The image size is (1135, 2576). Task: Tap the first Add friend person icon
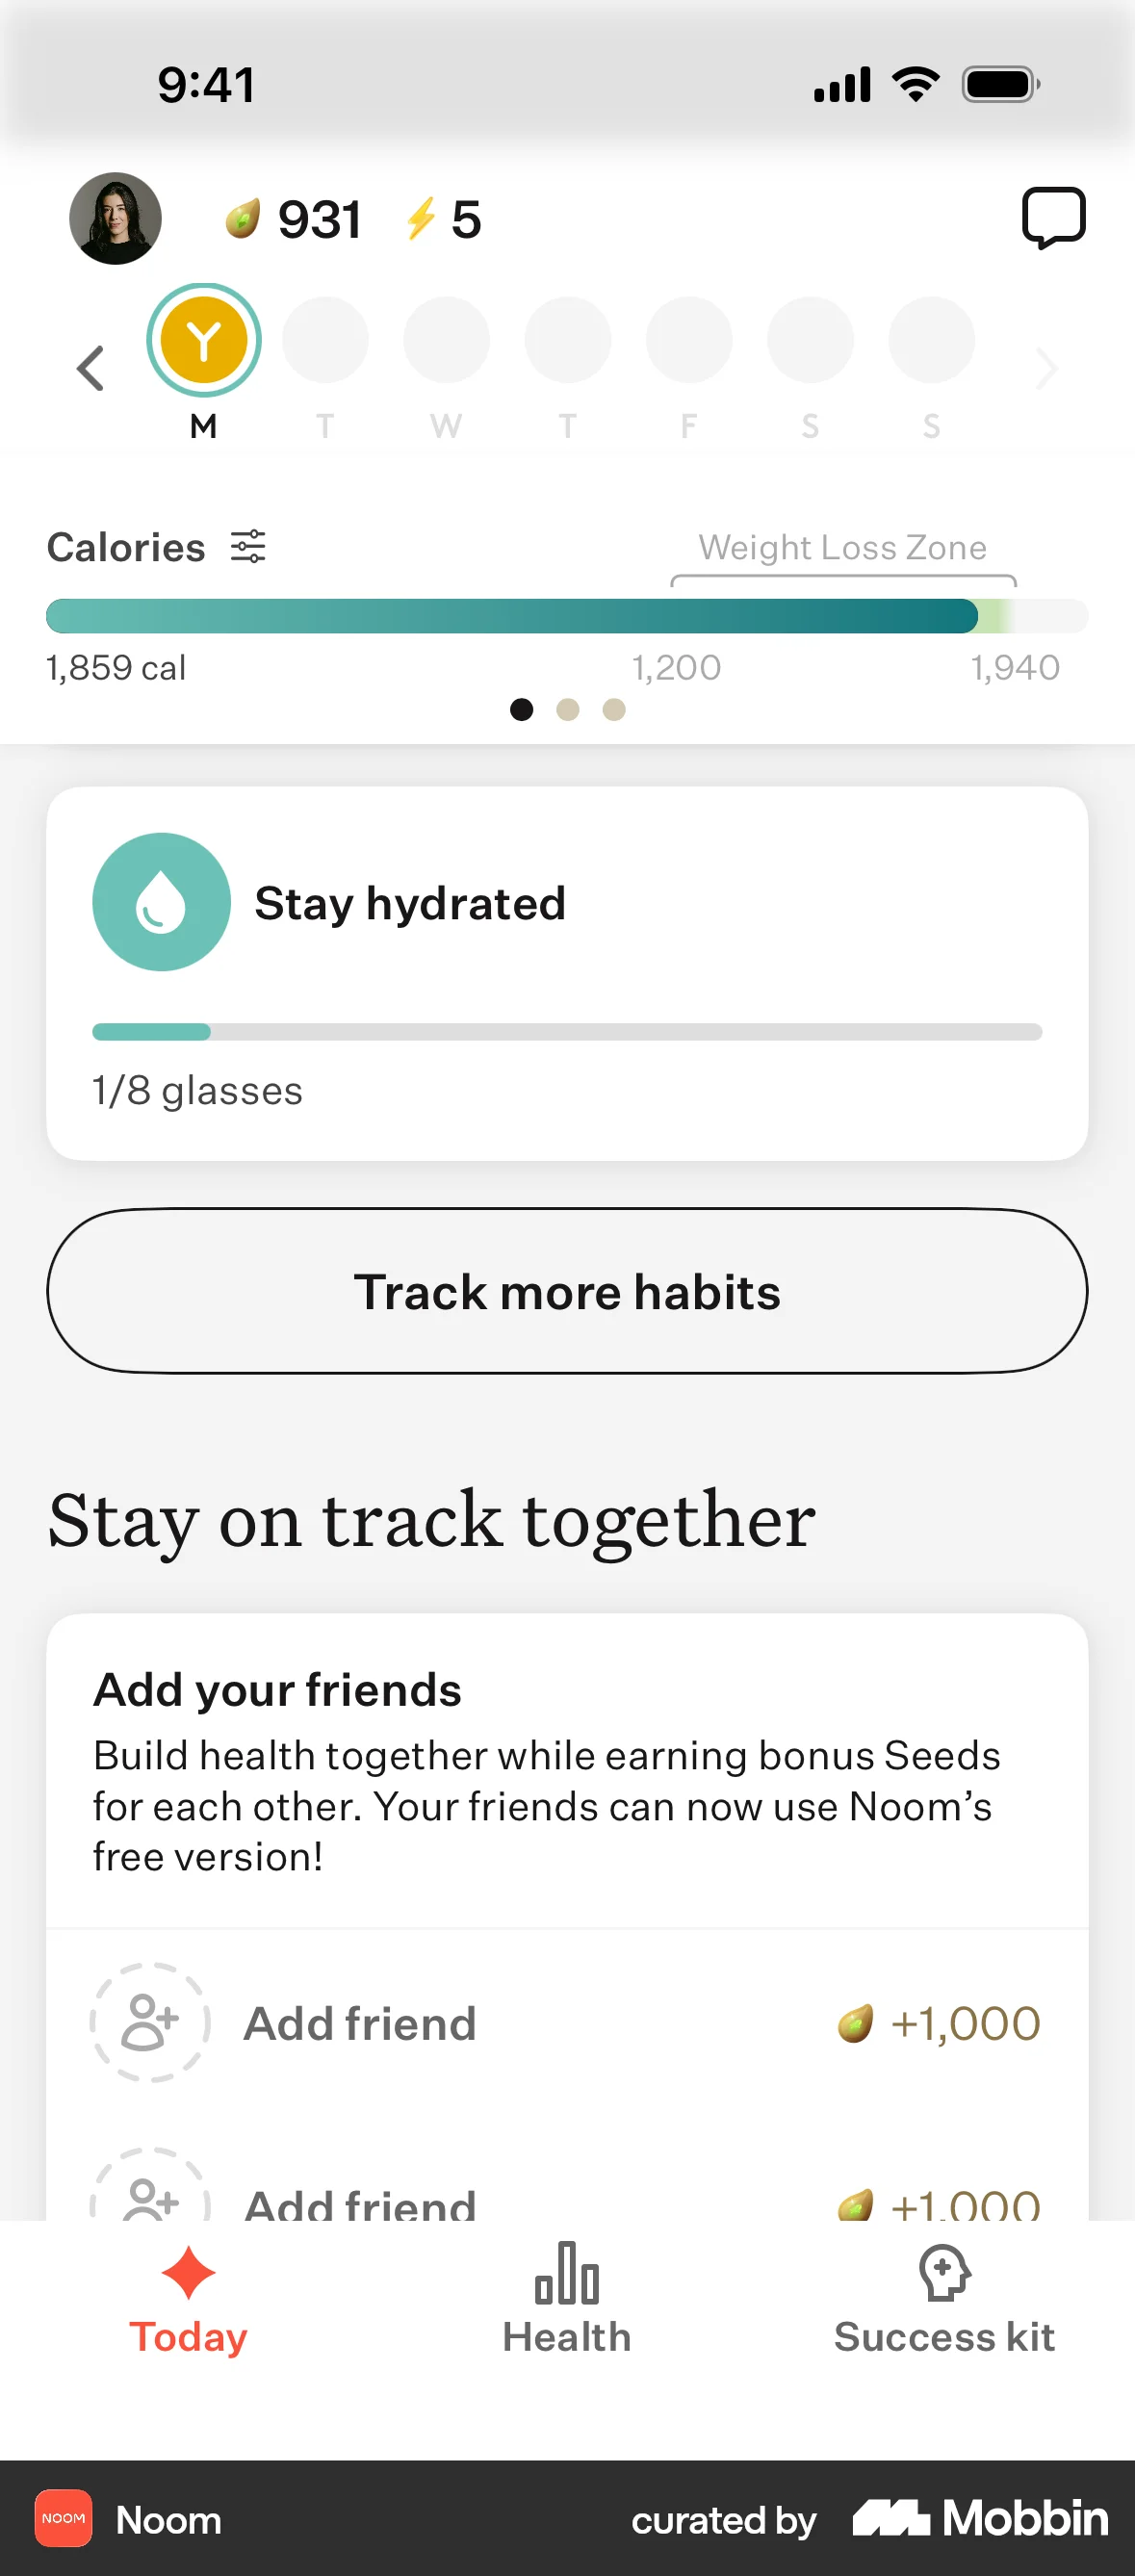point(150,2022)
